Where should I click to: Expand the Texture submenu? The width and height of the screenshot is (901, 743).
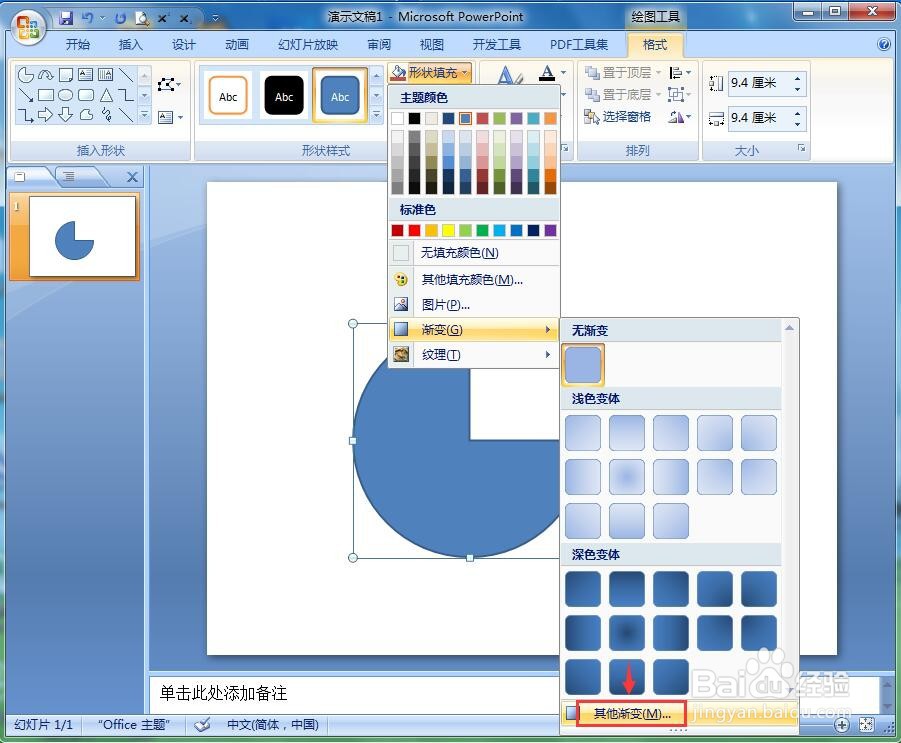(473, 355)
